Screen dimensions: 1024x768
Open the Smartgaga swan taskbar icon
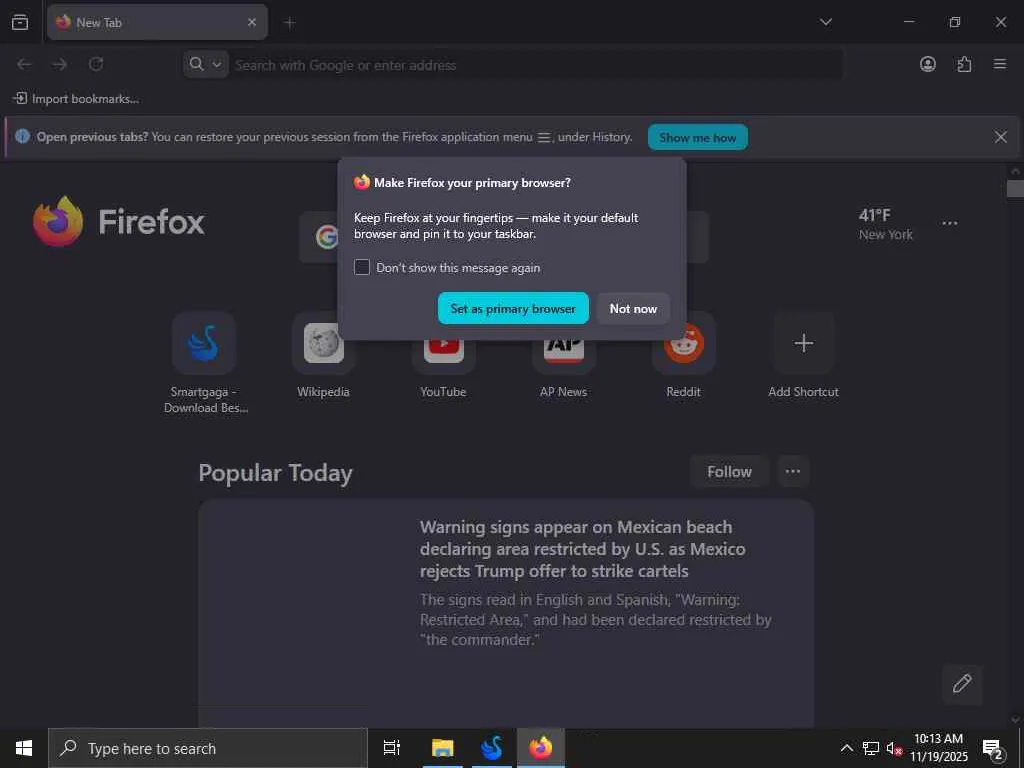pyautogui.click(x=492, y=748)
